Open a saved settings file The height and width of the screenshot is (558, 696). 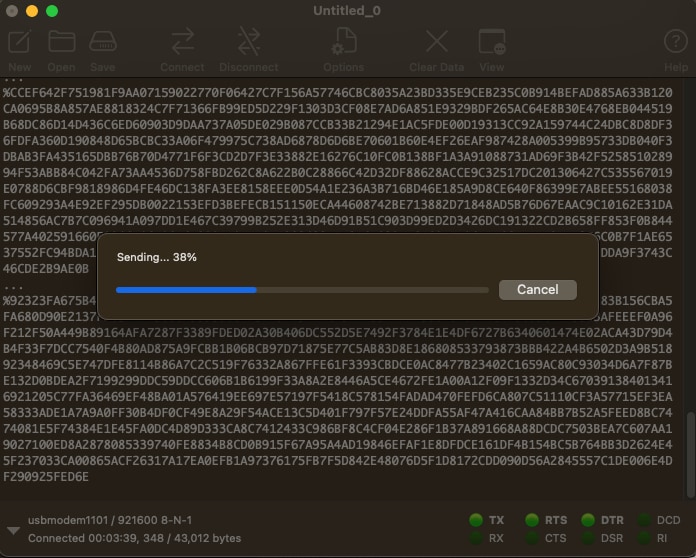tap(61, 43)
